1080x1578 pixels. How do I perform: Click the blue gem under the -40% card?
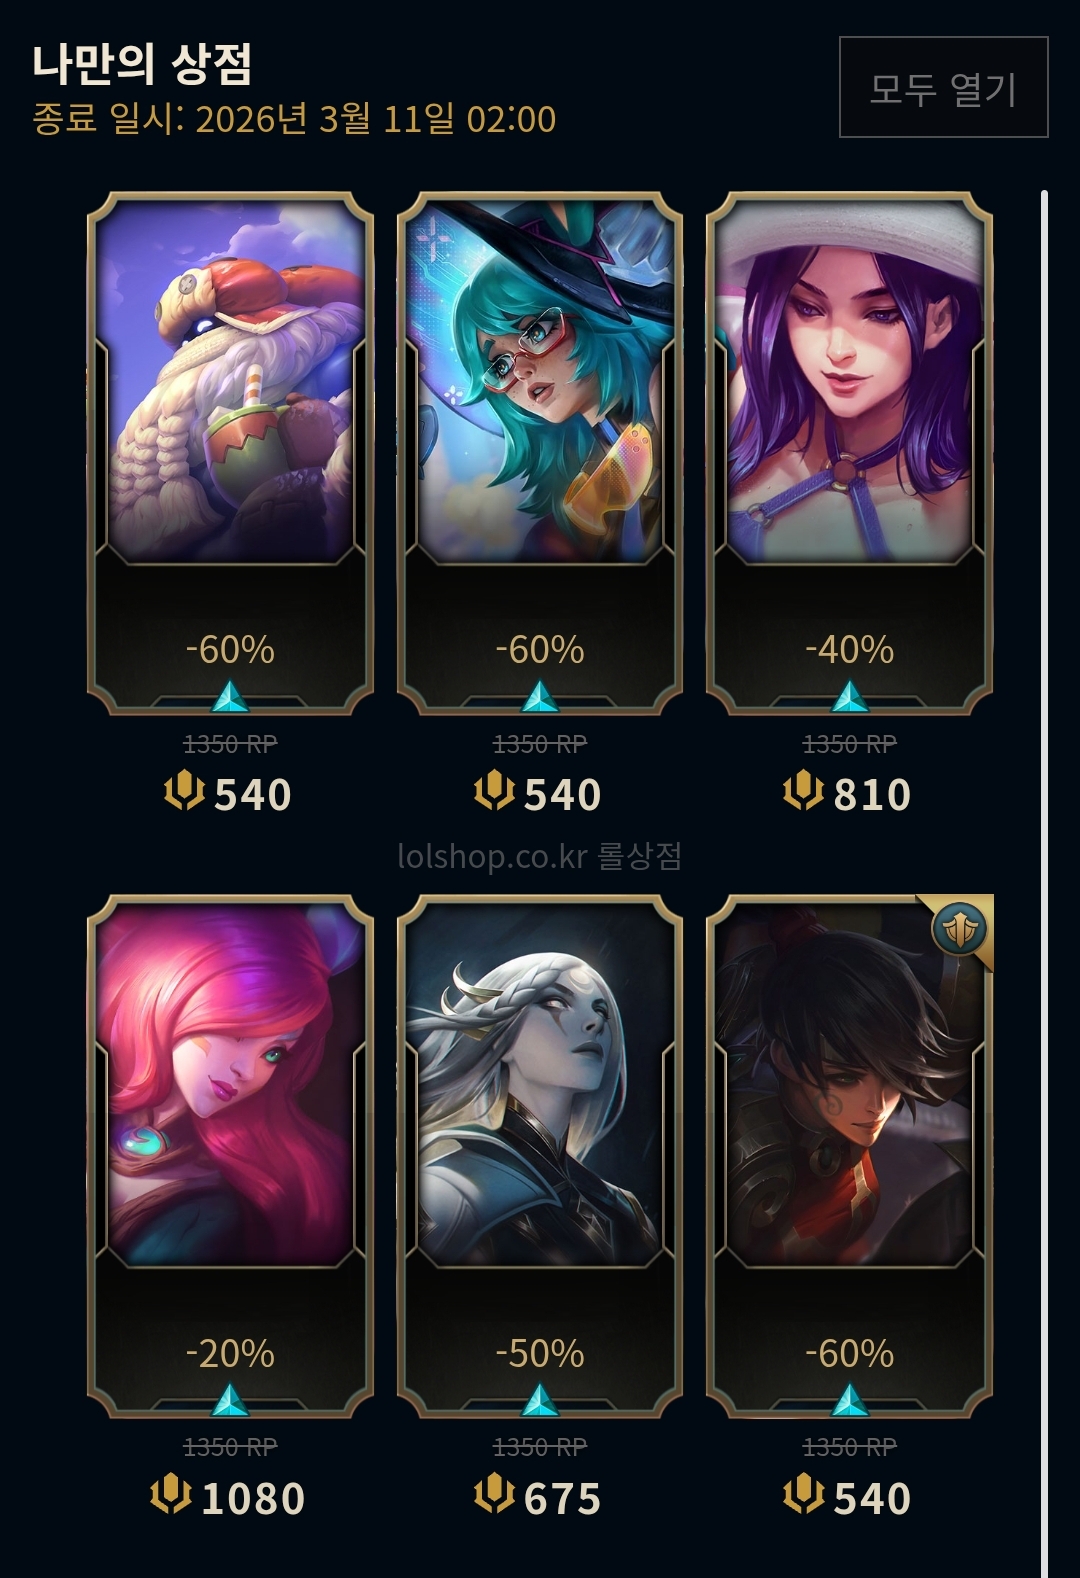849,696
